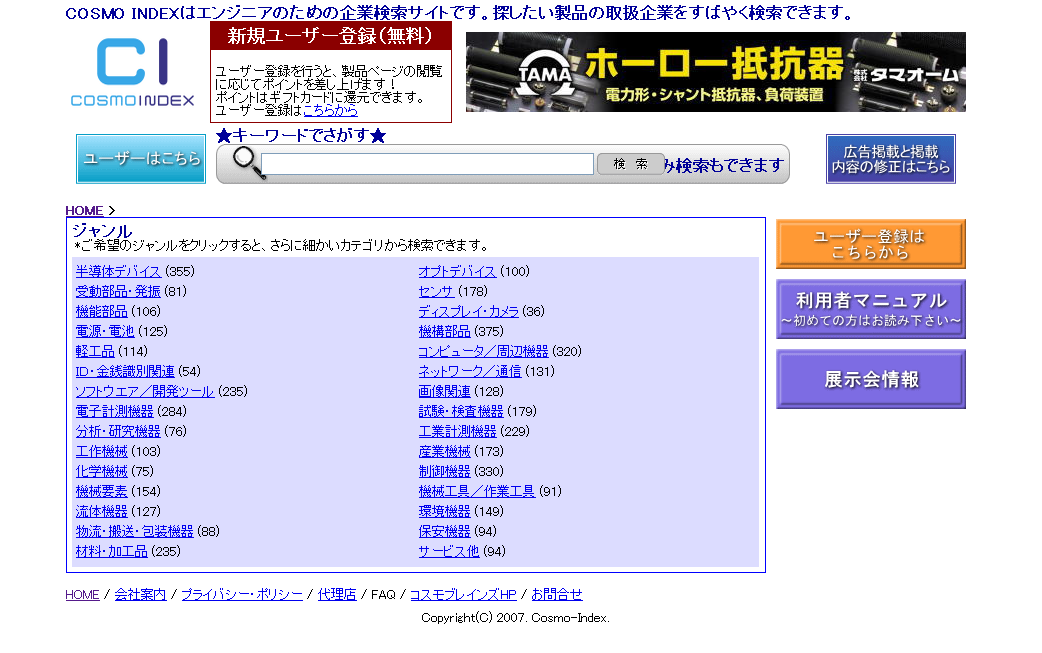
Task: Open the 機械工具／作業工具 genre link
Action: tap(476, 491)
